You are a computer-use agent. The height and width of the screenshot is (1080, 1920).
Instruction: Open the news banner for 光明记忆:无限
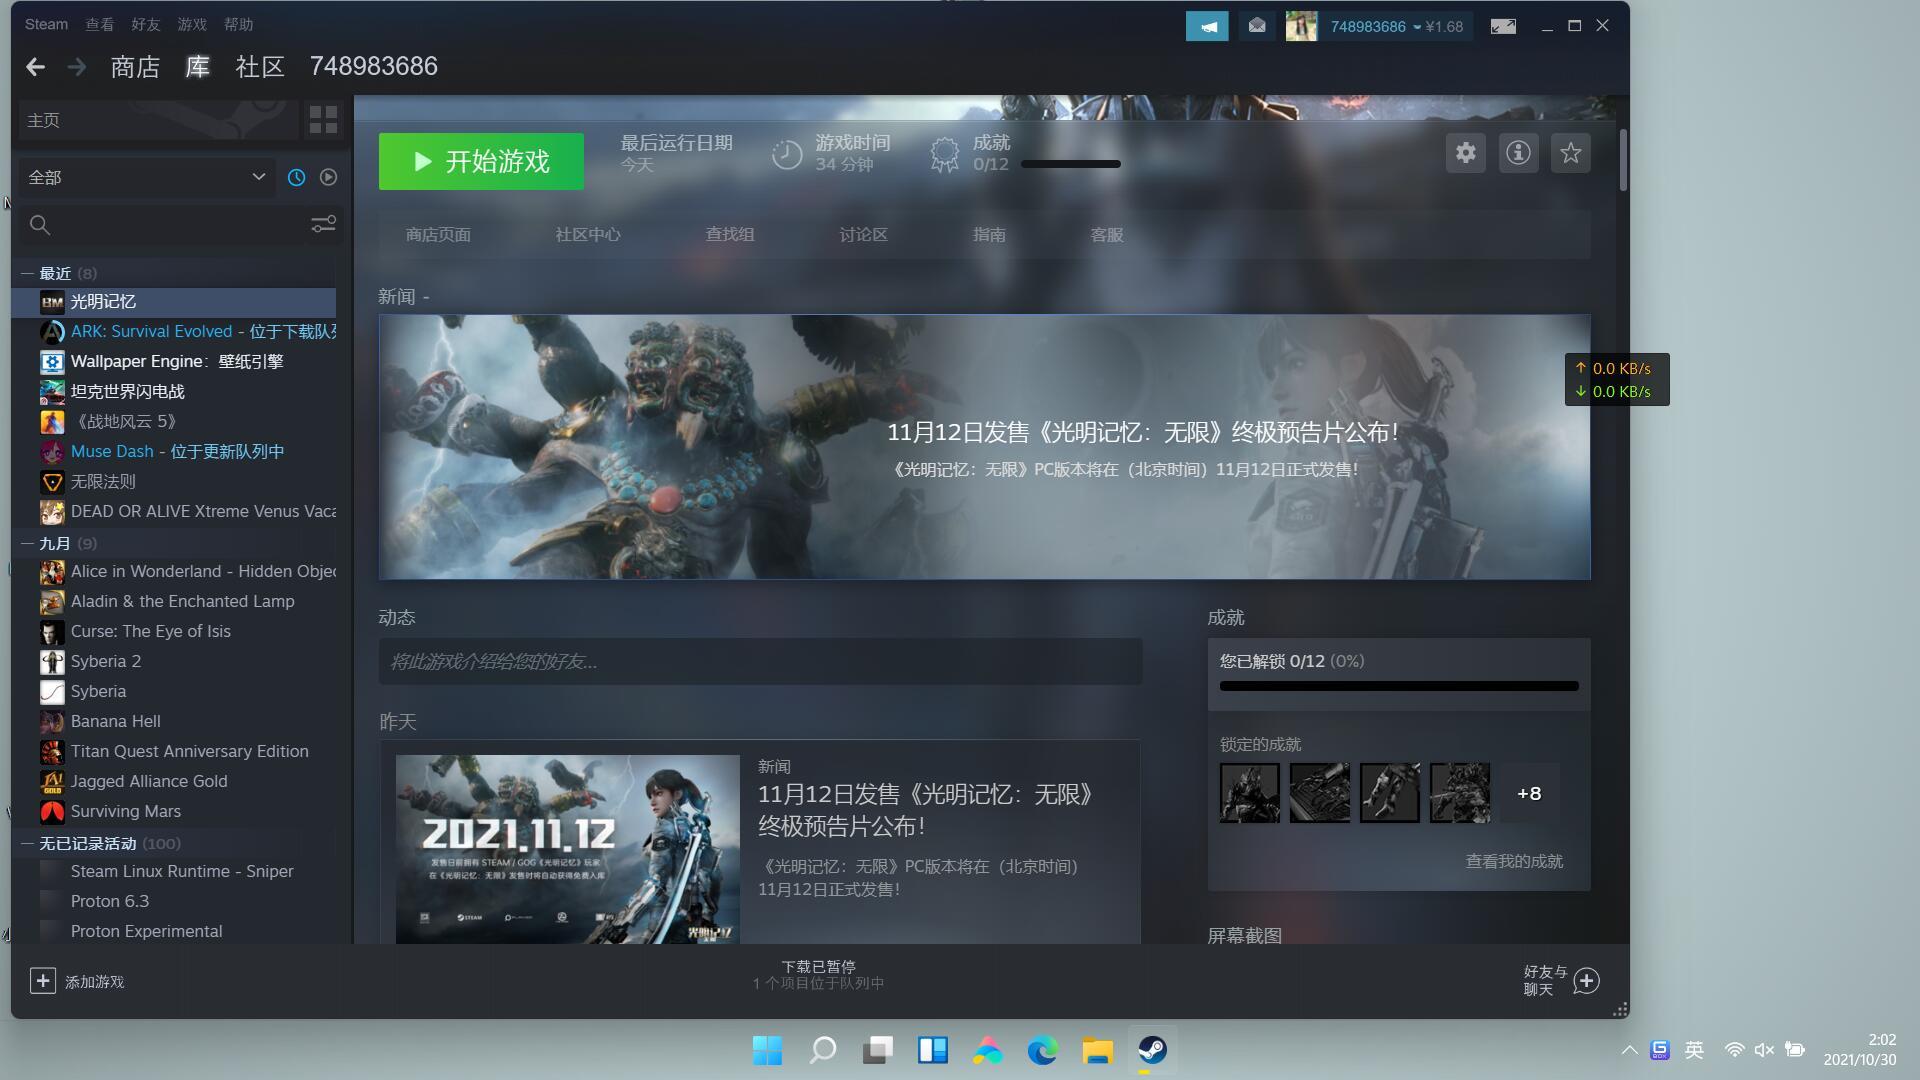pos(984,447)
